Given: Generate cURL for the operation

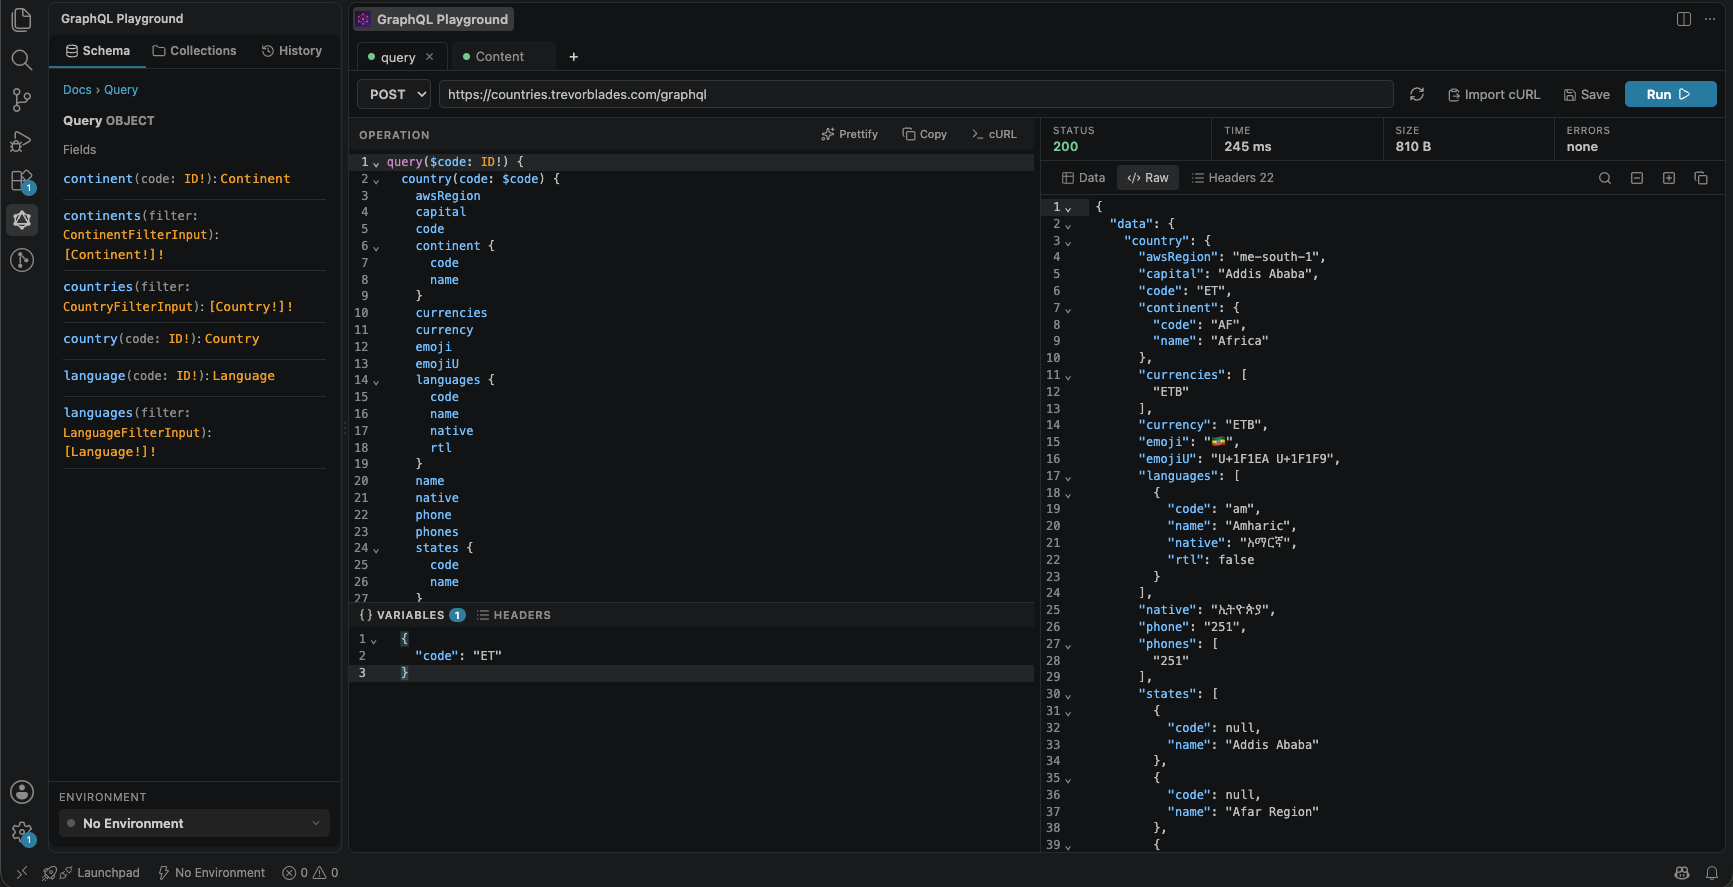Looking at the screenshot, I should [x=994, y=134].
